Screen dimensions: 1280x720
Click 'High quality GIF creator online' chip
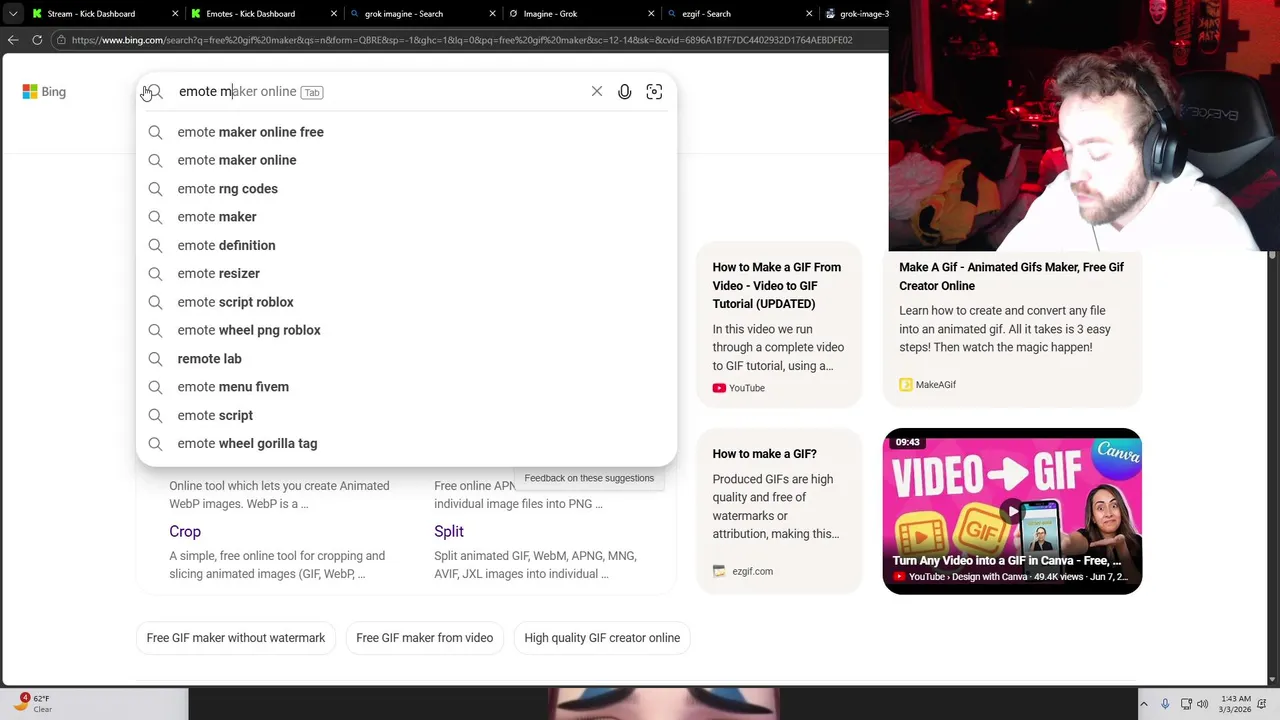coord(602,638)
